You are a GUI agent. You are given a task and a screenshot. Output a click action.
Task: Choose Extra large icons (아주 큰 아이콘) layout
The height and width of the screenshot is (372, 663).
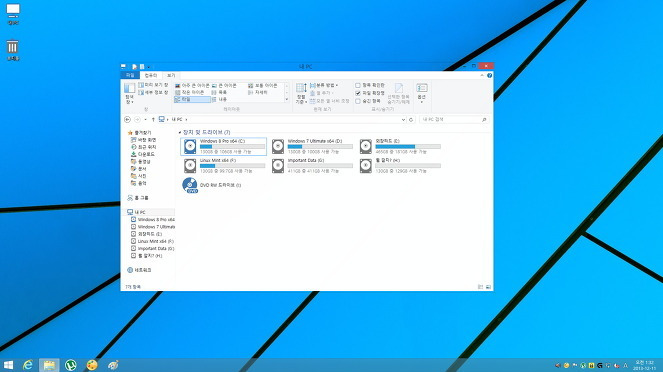click(x=192, y=85)
